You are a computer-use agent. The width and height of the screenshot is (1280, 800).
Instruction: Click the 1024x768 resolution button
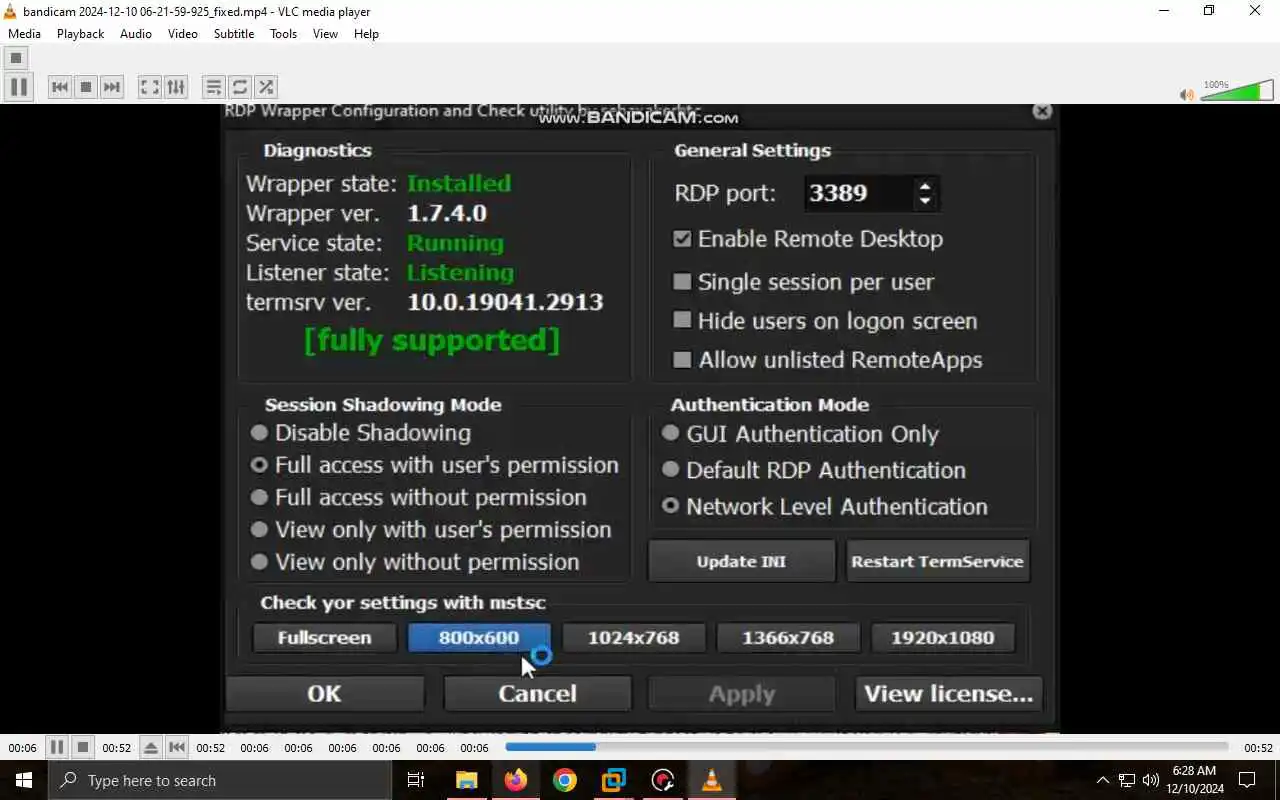tap(633, 638)
